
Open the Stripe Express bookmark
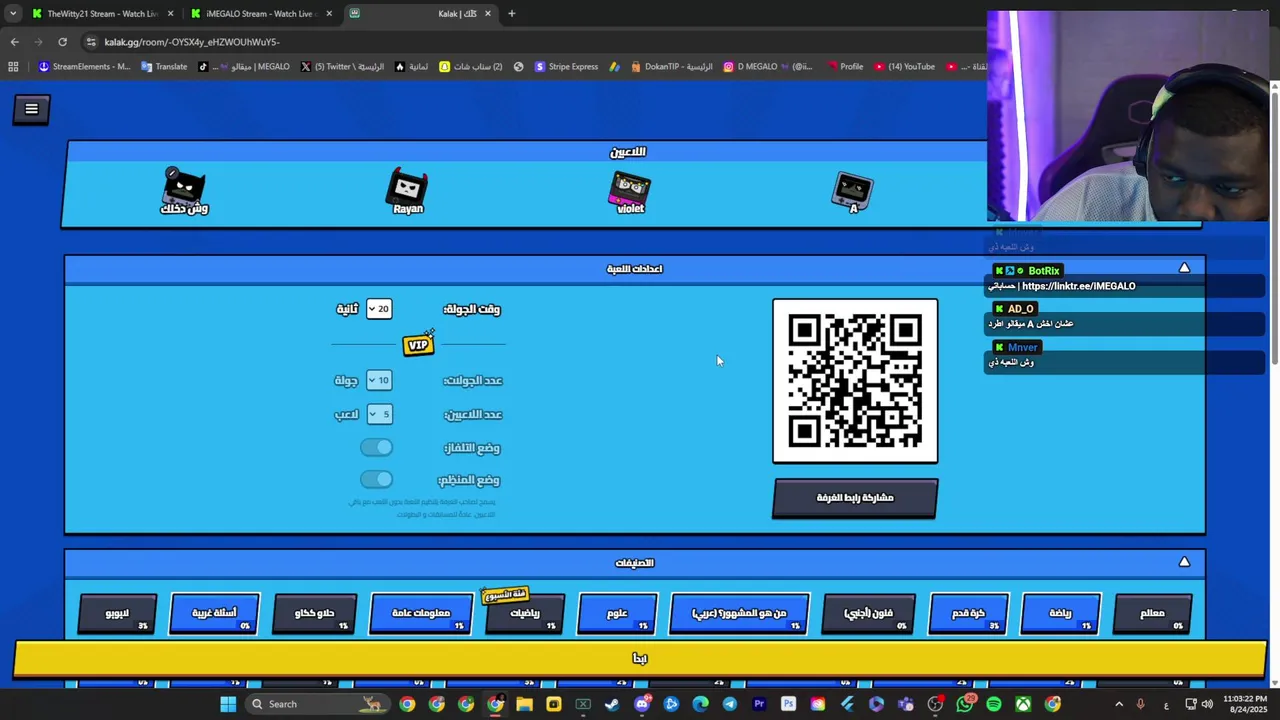(x=566, y=67)
